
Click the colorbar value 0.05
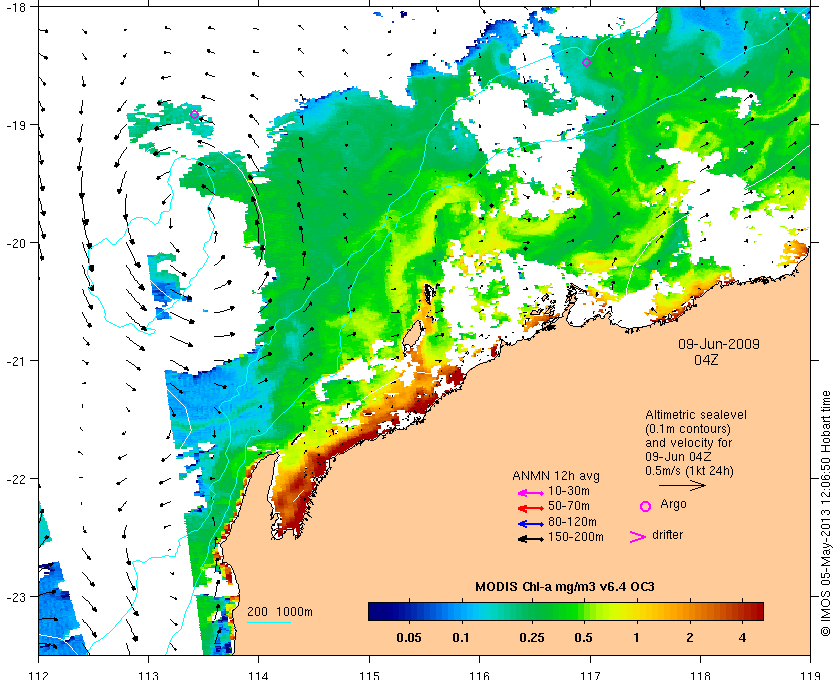[409, 638]
